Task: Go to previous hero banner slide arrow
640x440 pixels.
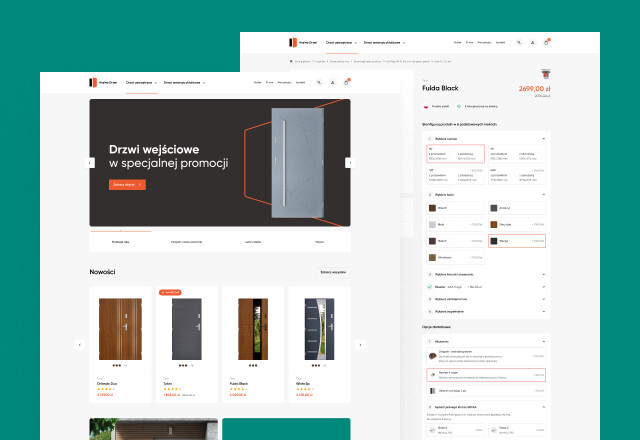Action: click(x=90, y=162)
